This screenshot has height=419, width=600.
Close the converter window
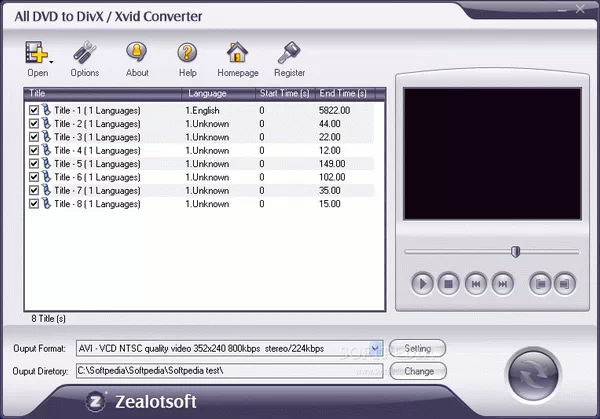tap(580, 9)
